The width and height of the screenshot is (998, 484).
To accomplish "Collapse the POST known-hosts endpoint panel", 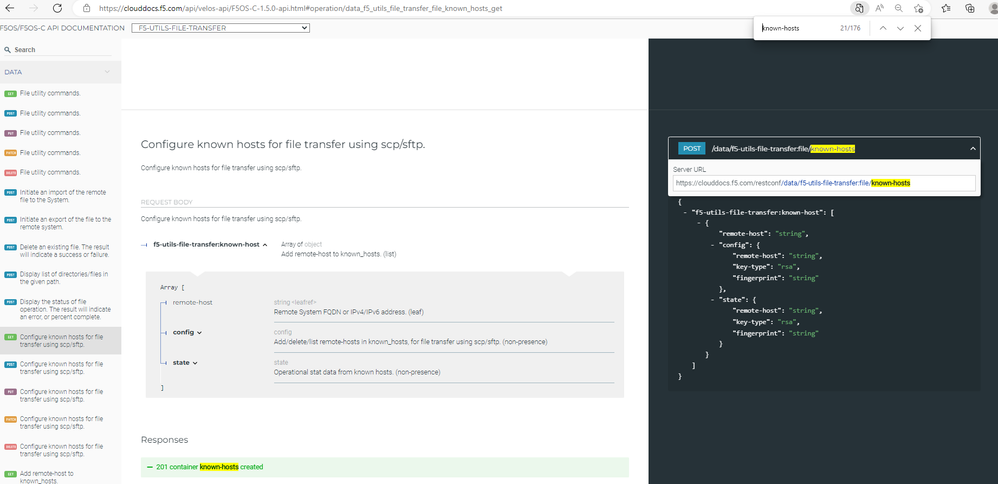I will (972, 148).
